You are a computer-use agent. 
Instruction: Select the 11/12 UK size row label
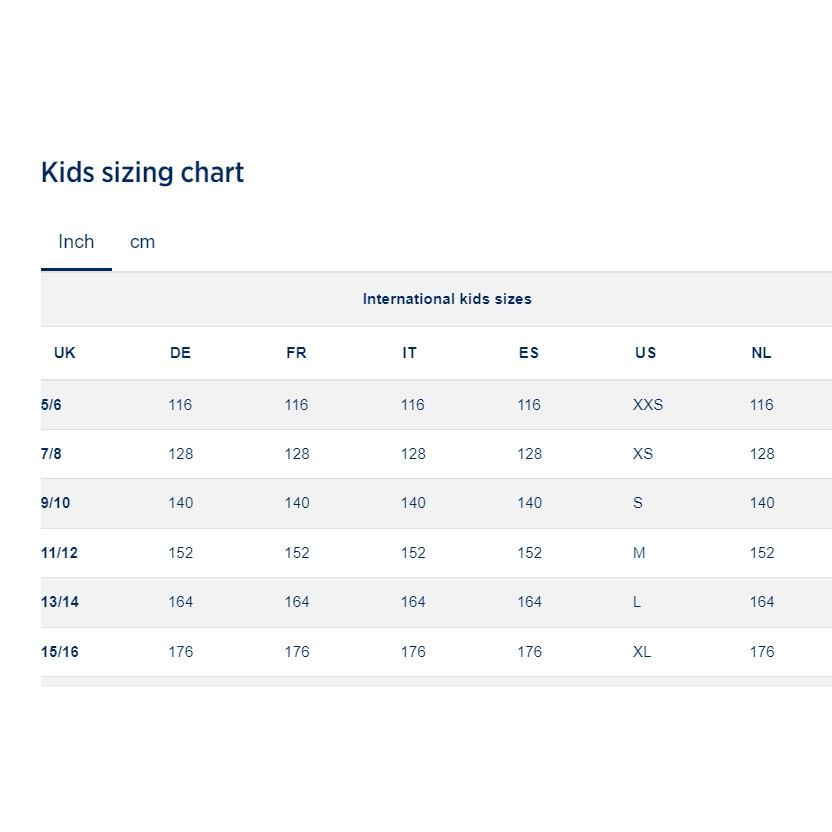59,553
